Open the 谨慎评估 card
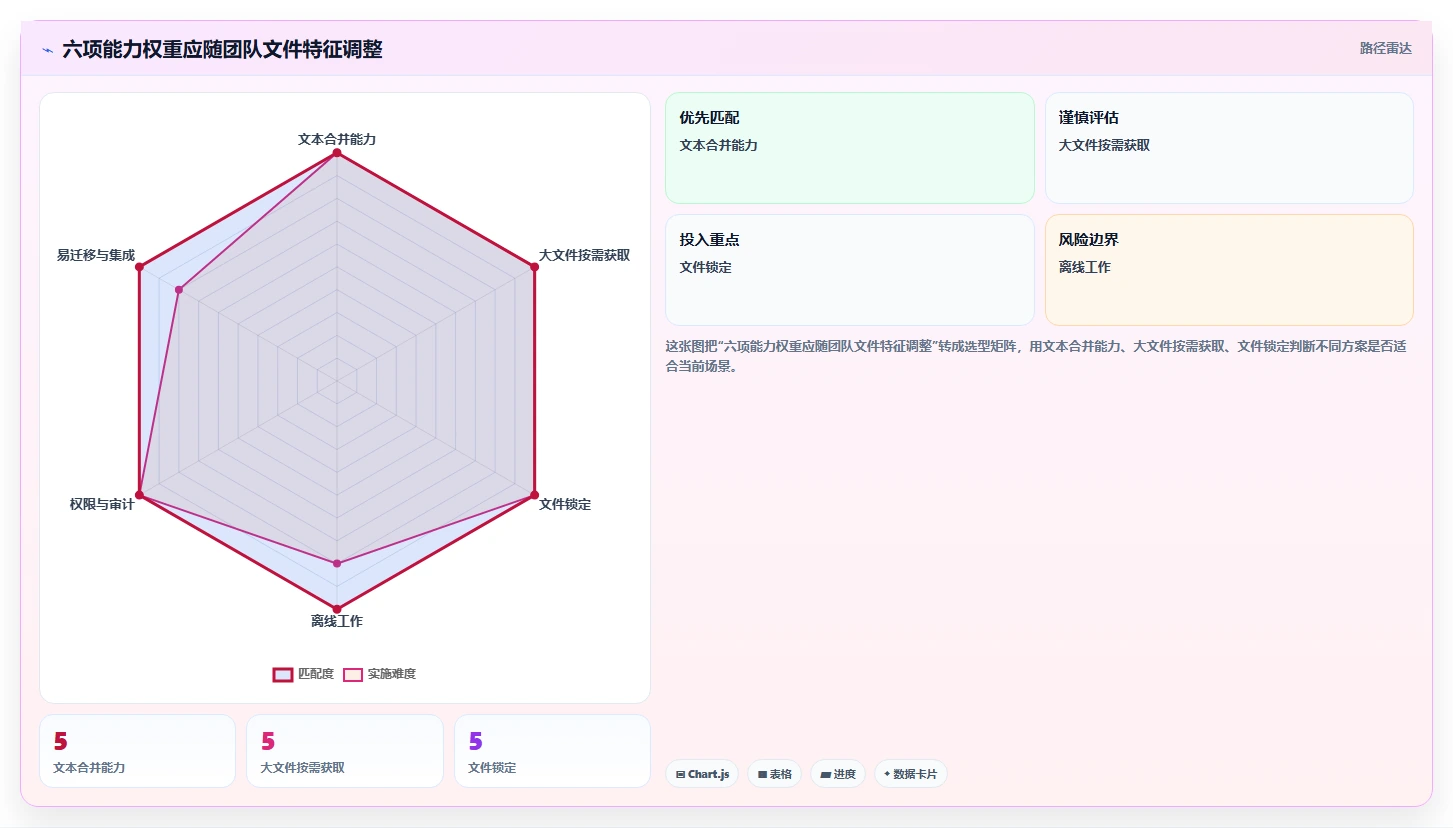1453x828 pixels. (x=1229, y=148)
